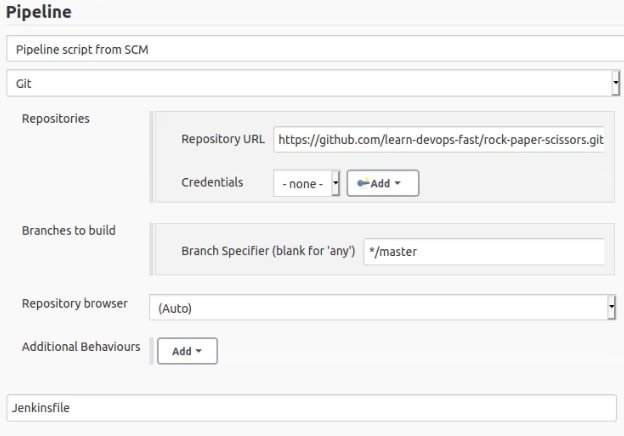Click the caret arrow on credentials Add button

pyautogui.click(x=398, y=184)
